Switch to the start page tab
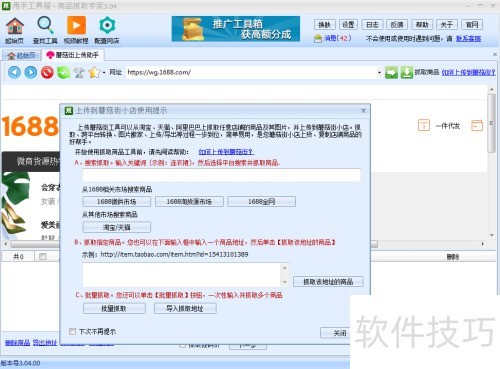Viewport: 500px width, 369px height. point(21,55)
